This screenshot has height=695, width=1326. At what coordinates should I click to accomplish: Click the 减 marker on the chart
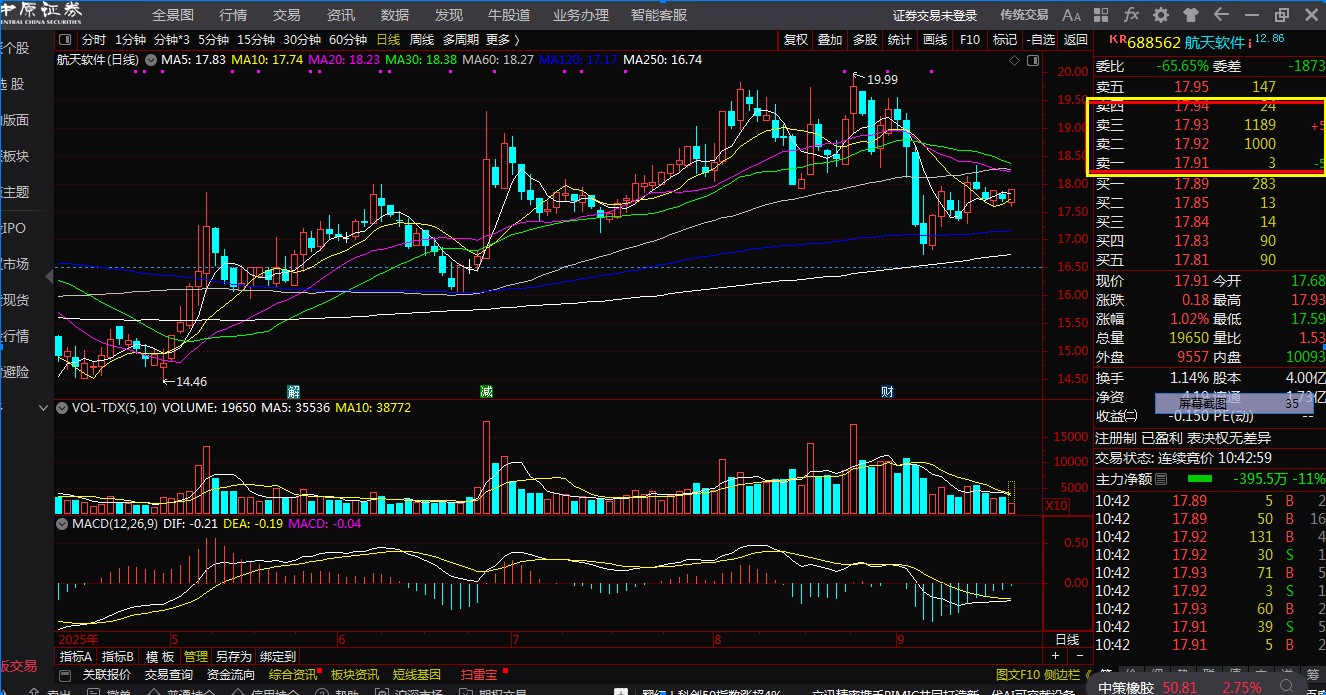coord(486,391)
